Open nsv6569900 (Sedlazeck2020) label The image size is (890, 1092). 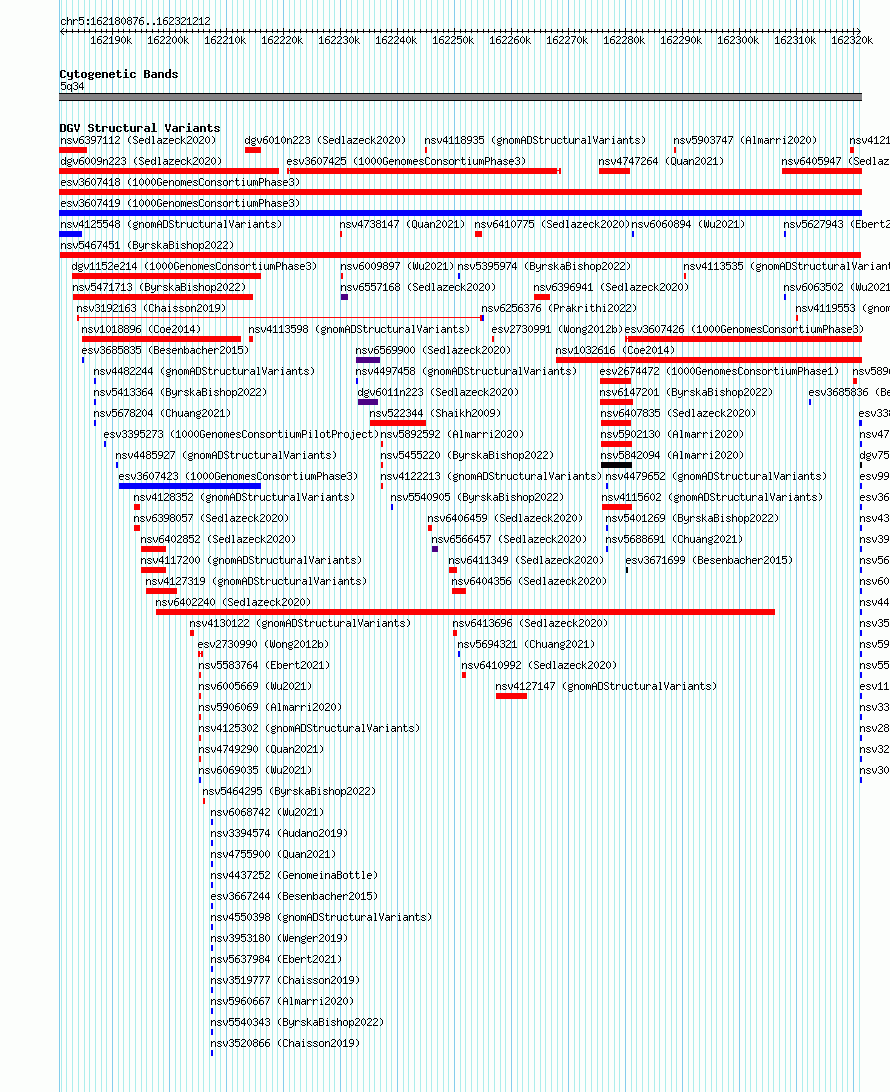[433, 350]
